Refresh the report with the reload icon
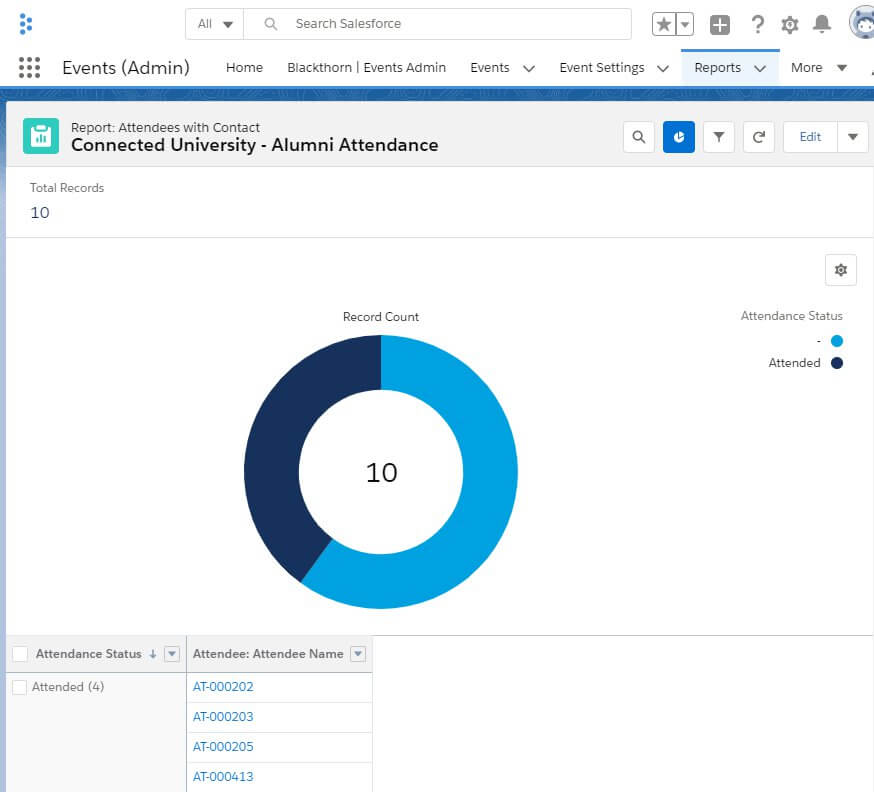Image resolution: width=874 pixels, height=792 pixels. (758, 137)
